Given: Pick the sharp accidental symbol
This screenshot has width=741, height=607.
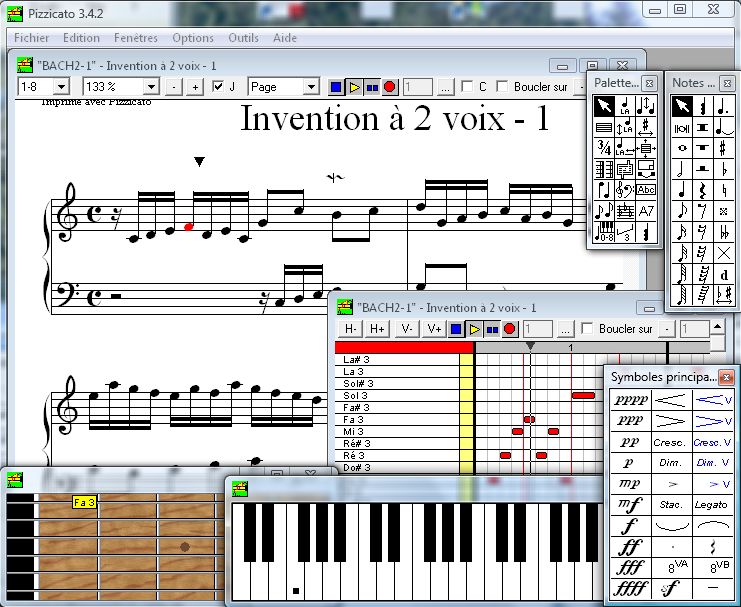Looking at the screenshot, I should 723,148.
